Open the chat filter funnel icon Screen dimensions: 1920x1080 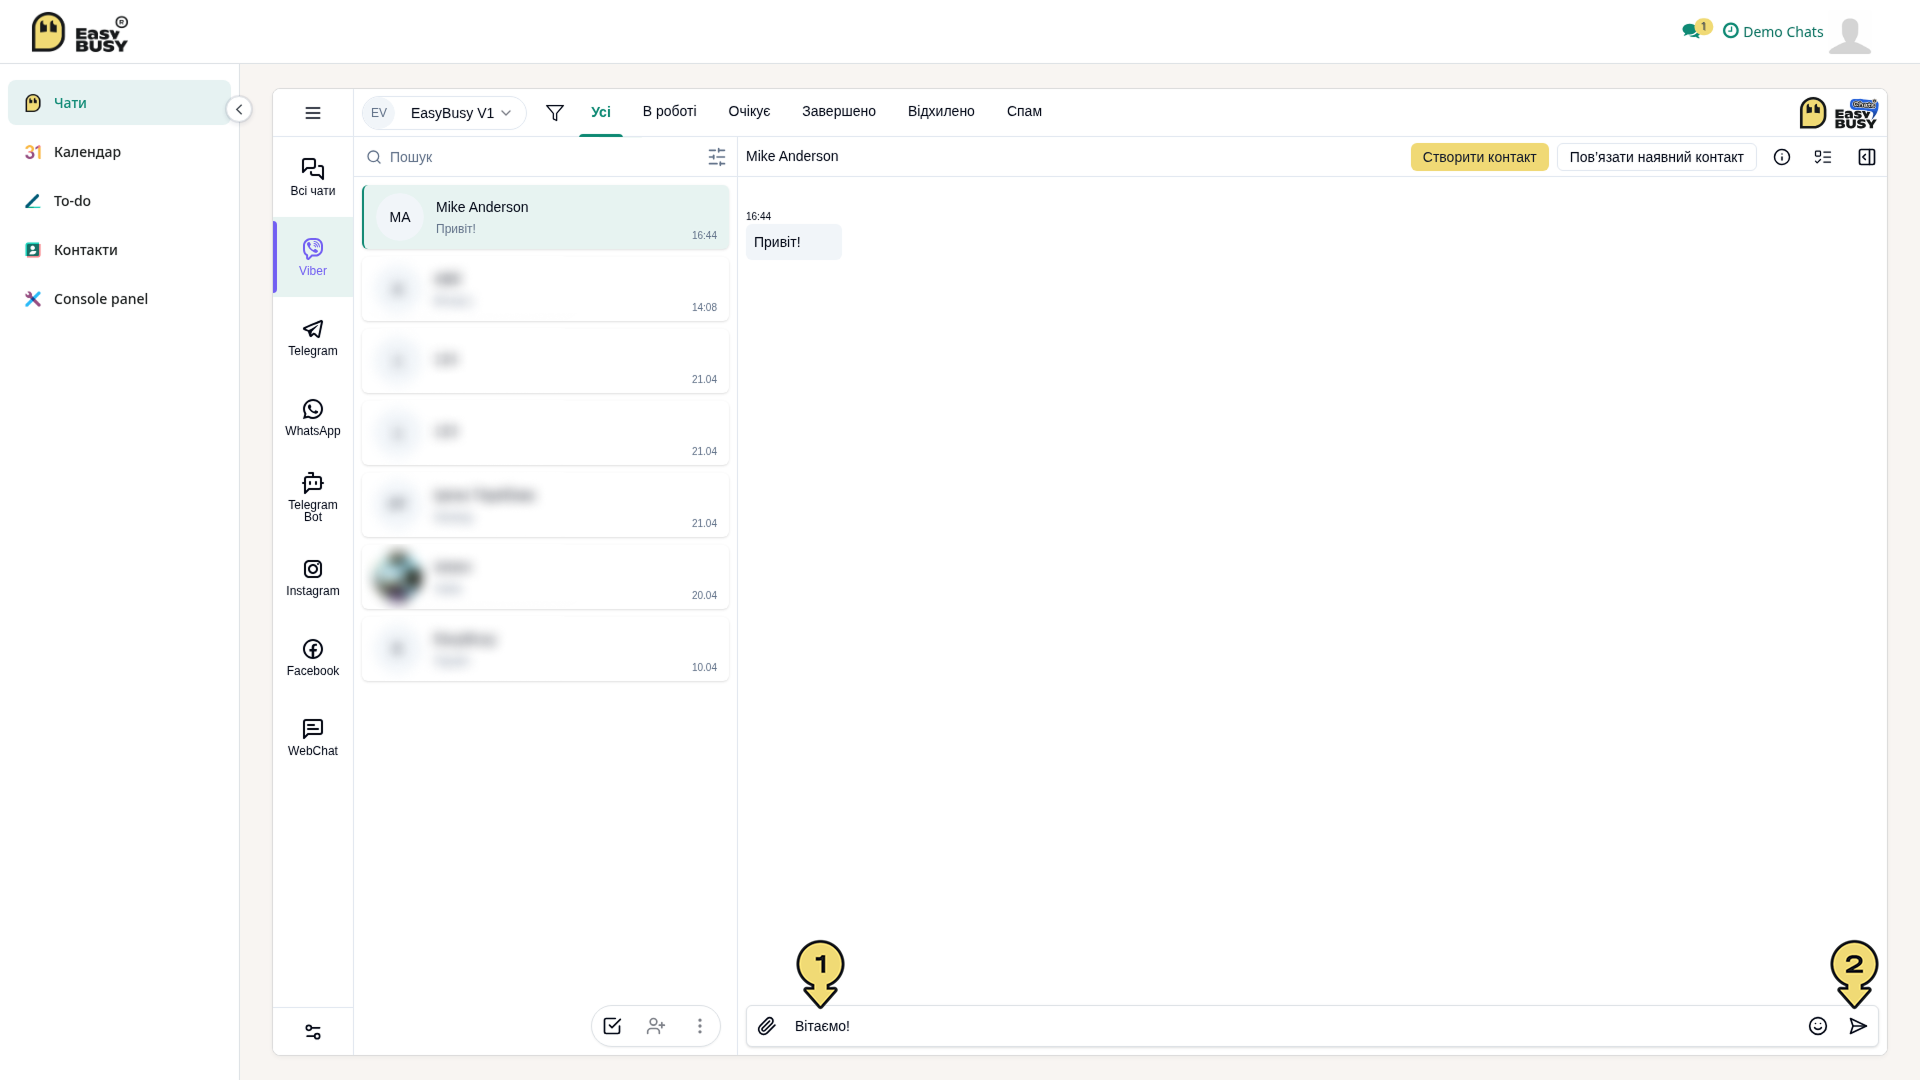[x=555, y=113]
